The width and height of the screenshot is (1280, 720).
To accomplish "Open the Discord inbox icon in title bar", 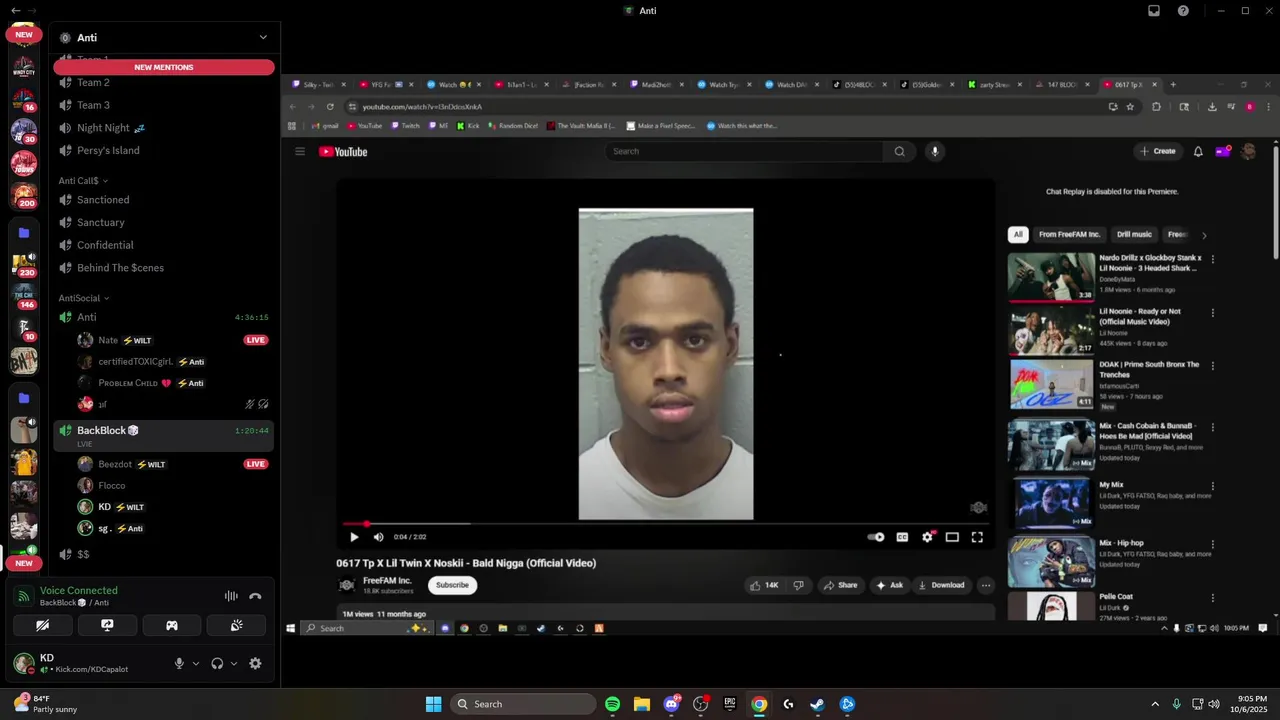I will coord(1154,11).
